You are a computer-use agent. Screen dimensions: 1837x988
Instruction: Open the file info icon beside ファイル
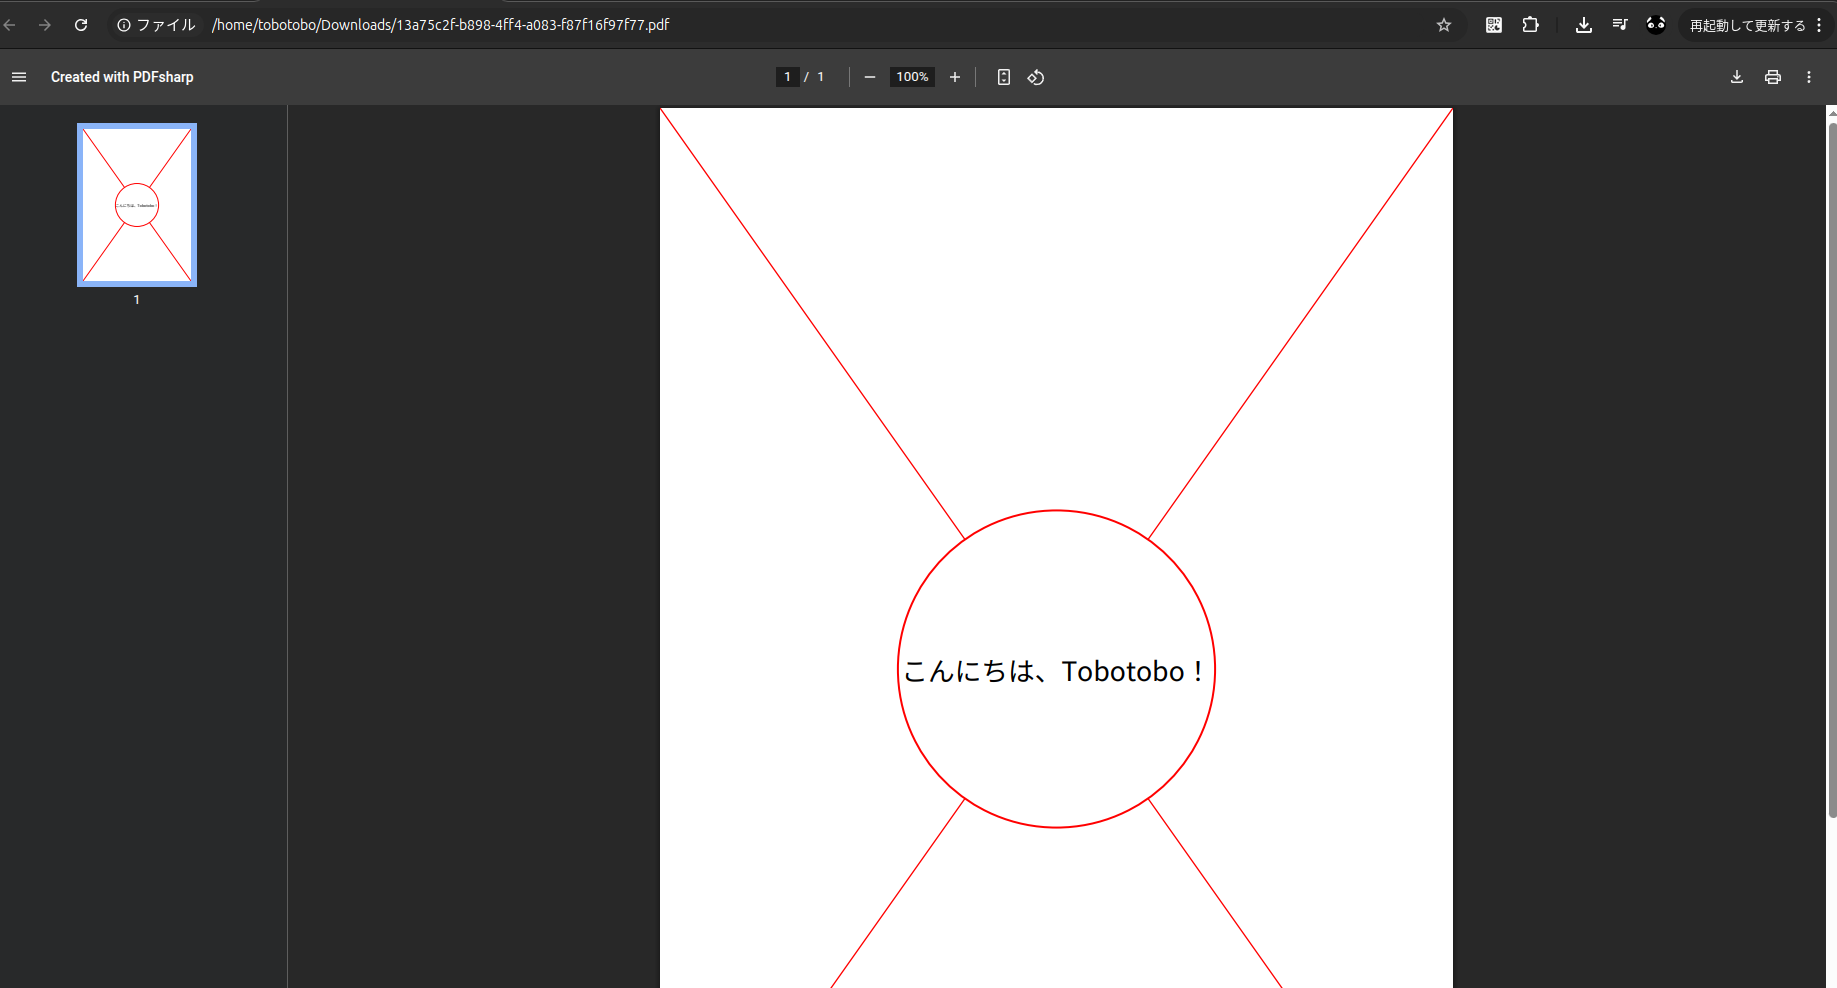click(124, 25)
